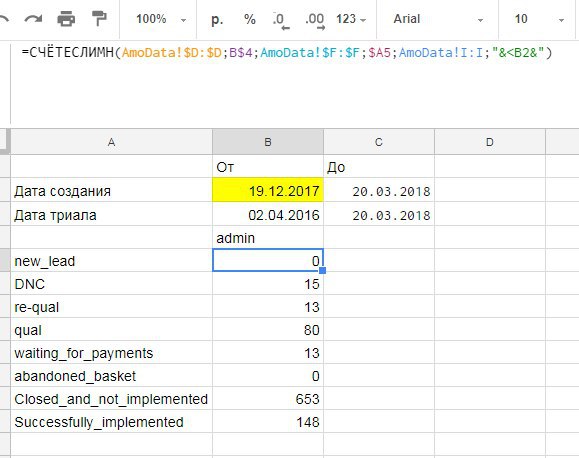579x458 pixels.
Task: Select the waiting_for_payments value 13
Action: pyautogui.click(x=268, y=352)
